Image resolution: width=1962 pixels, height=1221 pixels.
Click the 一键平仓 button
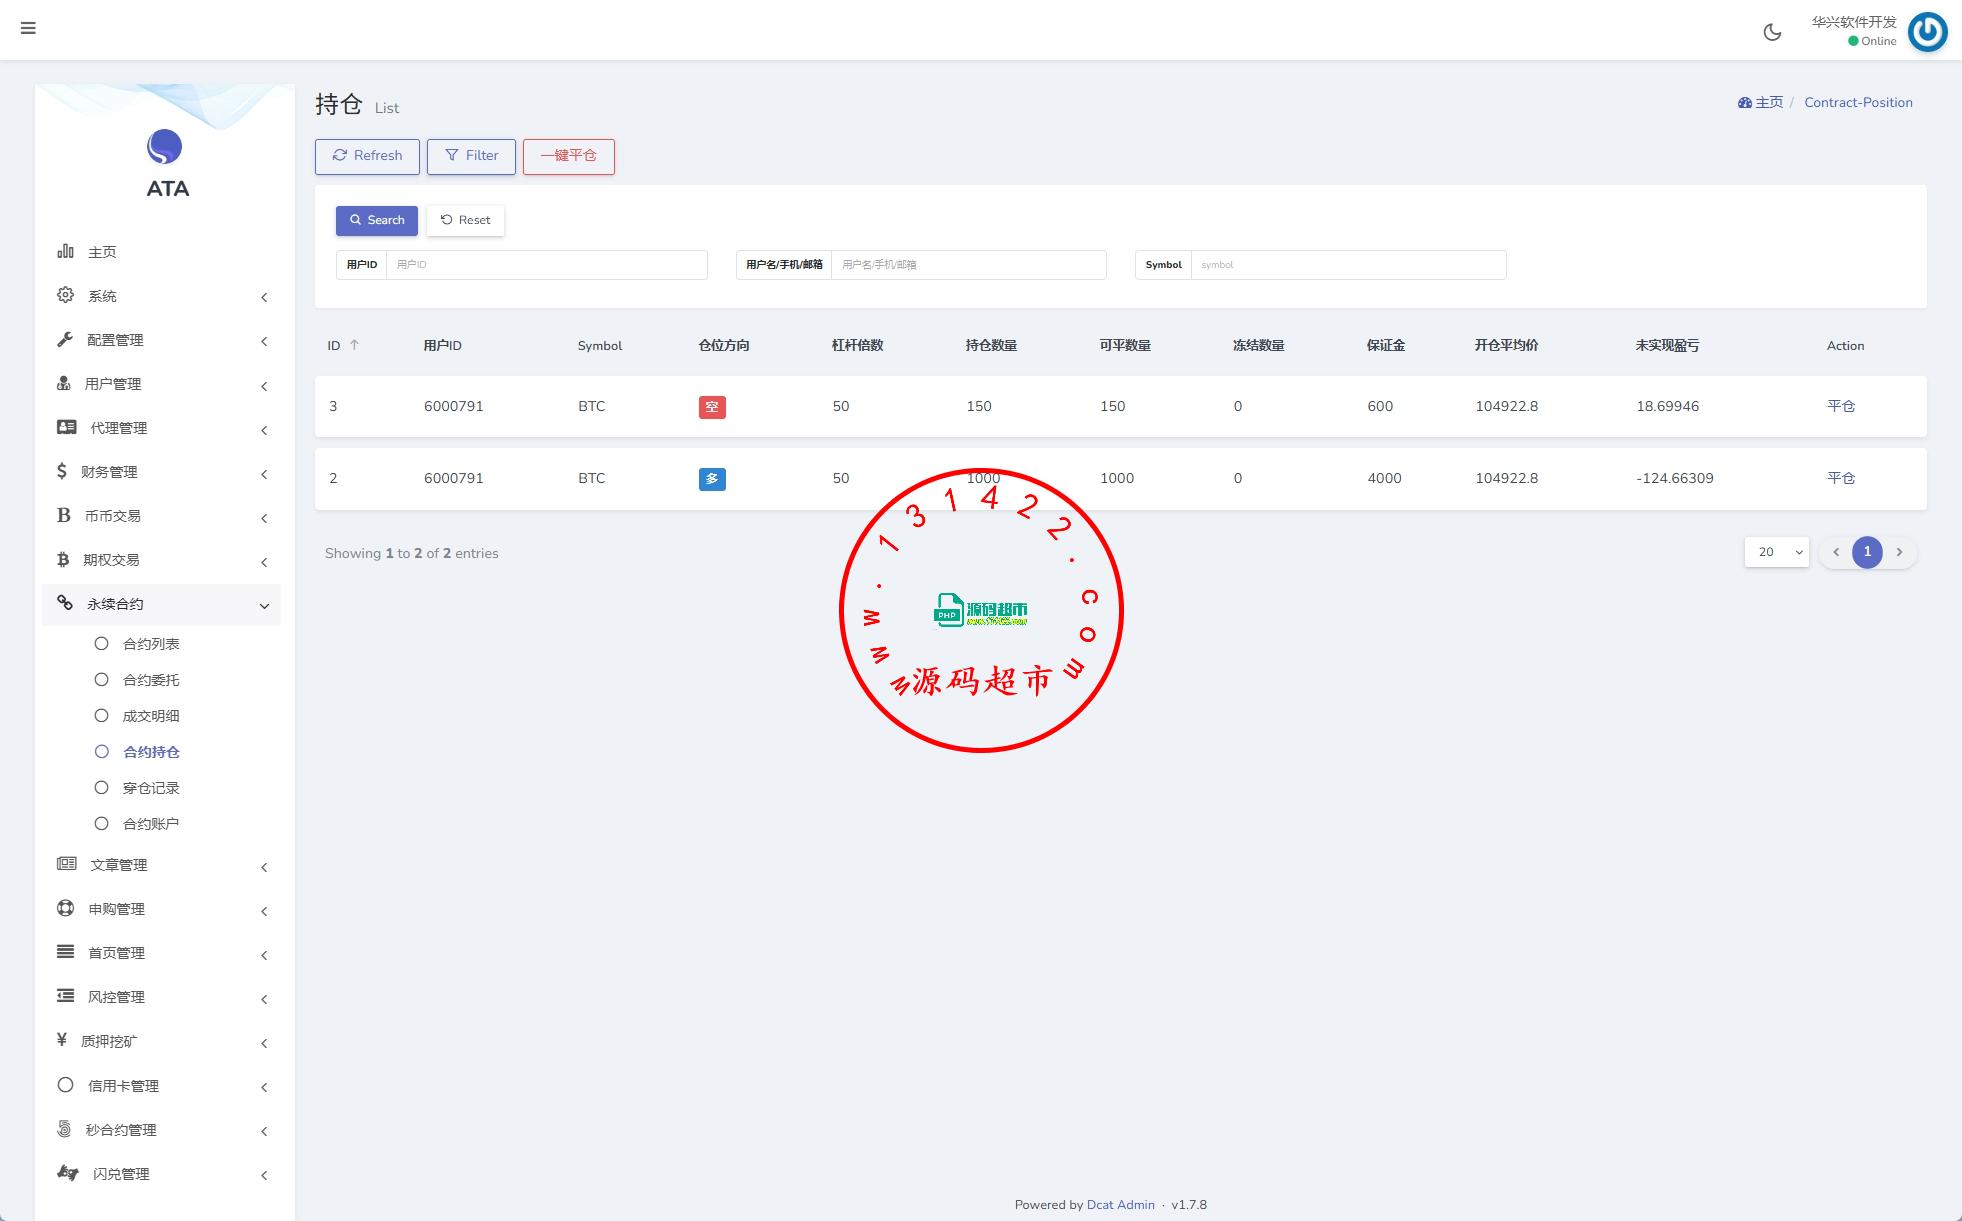(568, 156)
